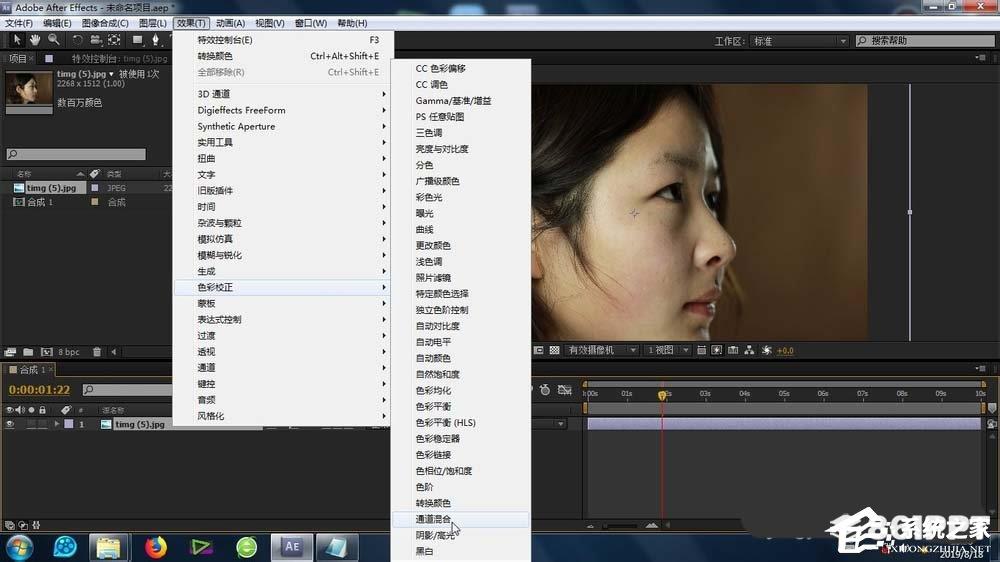Open After Effects from taskbar
Viewport: 1000px width, 562px height.
tap(291, 547)
